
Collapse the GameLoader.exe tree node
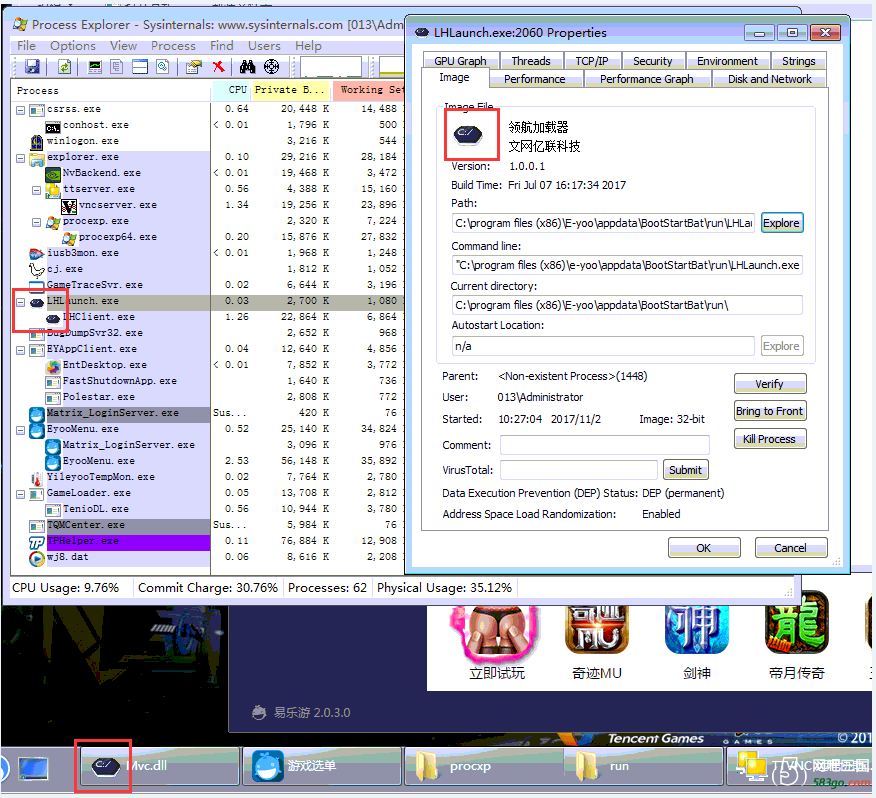pyautogui.click(x=21, y=494)
